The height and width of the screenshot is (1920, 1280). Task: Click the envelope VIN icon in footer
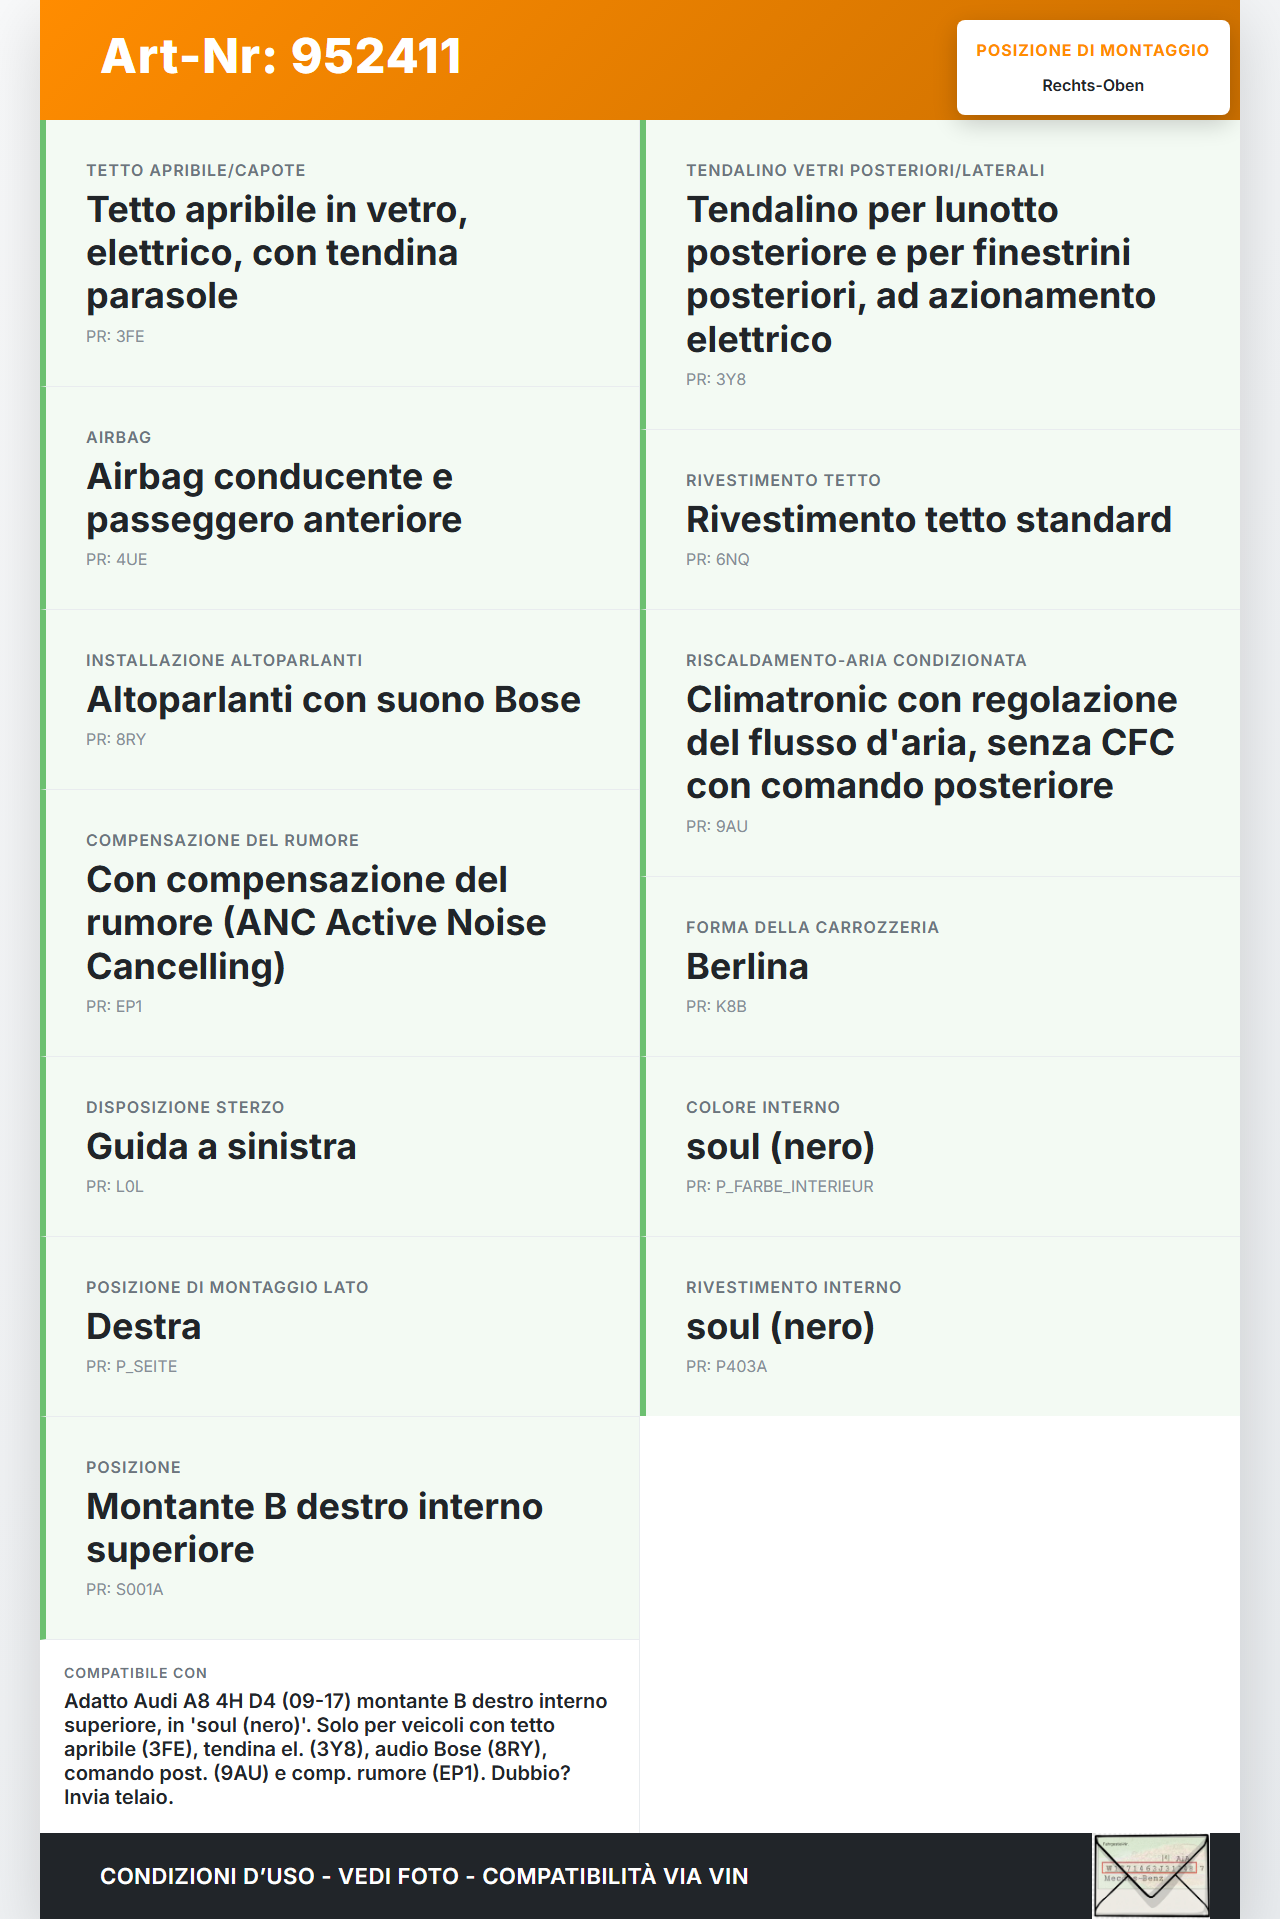(1151, 1874)
